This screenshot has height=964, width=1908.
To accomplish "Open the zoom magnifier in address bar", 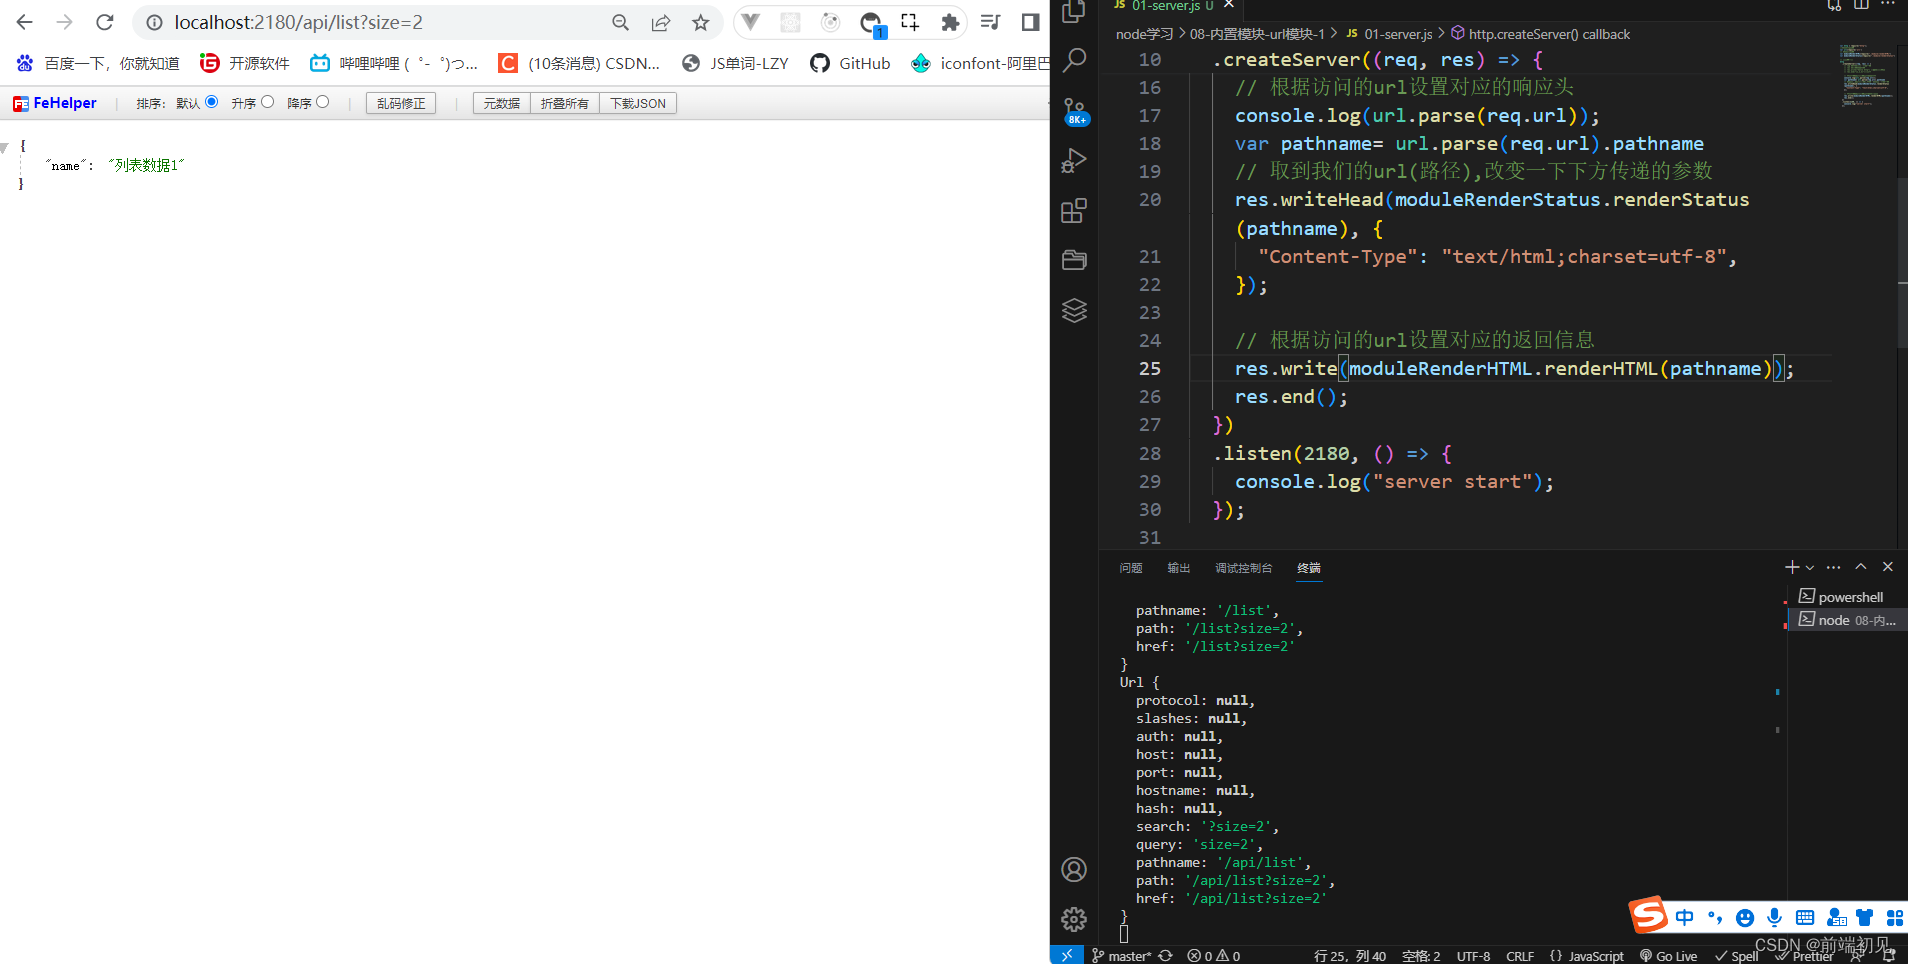I will pyautogui.click(x=621, y=22).
